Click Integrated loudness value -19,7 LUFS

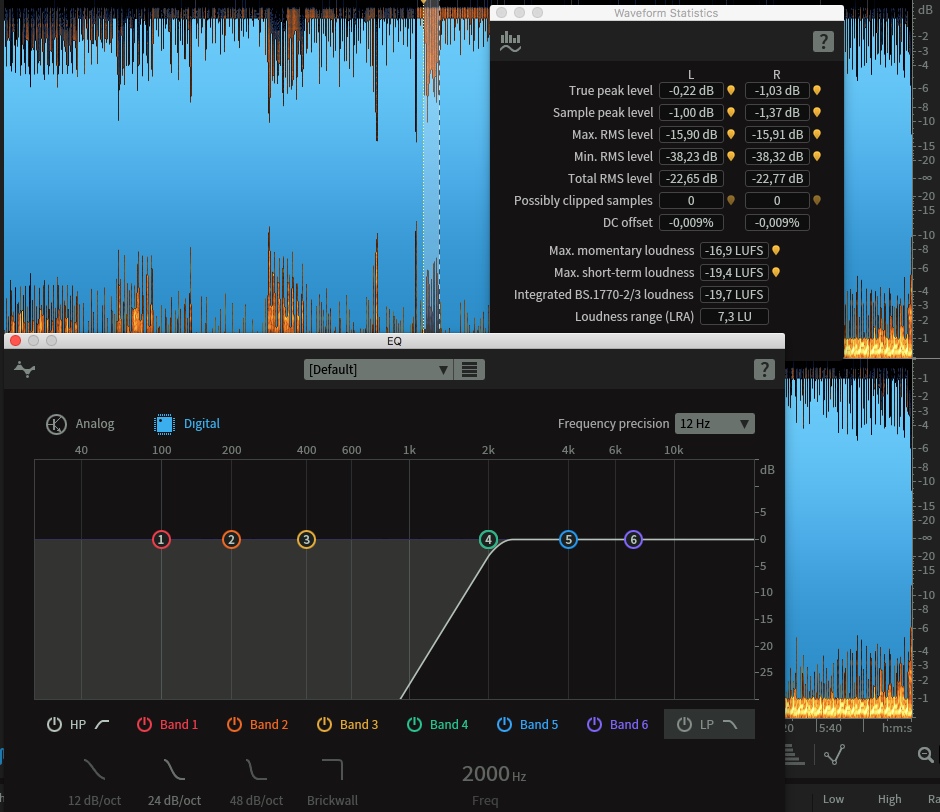(x=734, y=294)
